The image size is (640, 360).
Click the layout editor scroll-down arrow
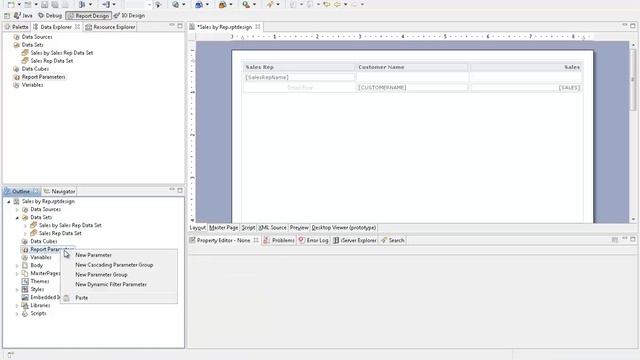coord(633,220)
